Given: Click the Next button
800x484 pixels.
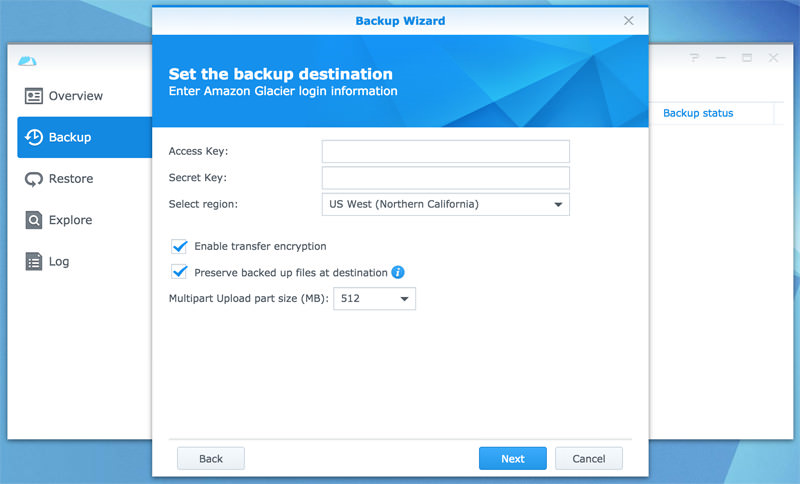Looking at the screenshot, I should pyautogui.click(x=513, y=458).
